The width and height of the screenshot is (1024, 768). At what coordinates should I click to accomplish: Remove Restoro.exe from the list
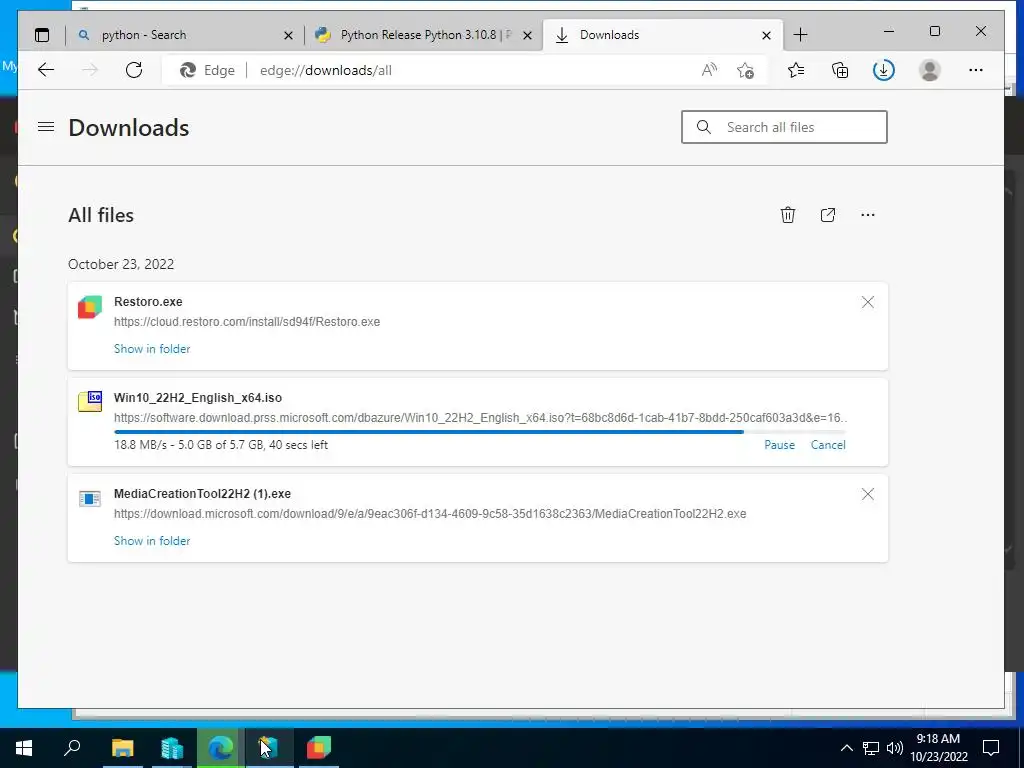pyautogui.click(x=867, y=302)
